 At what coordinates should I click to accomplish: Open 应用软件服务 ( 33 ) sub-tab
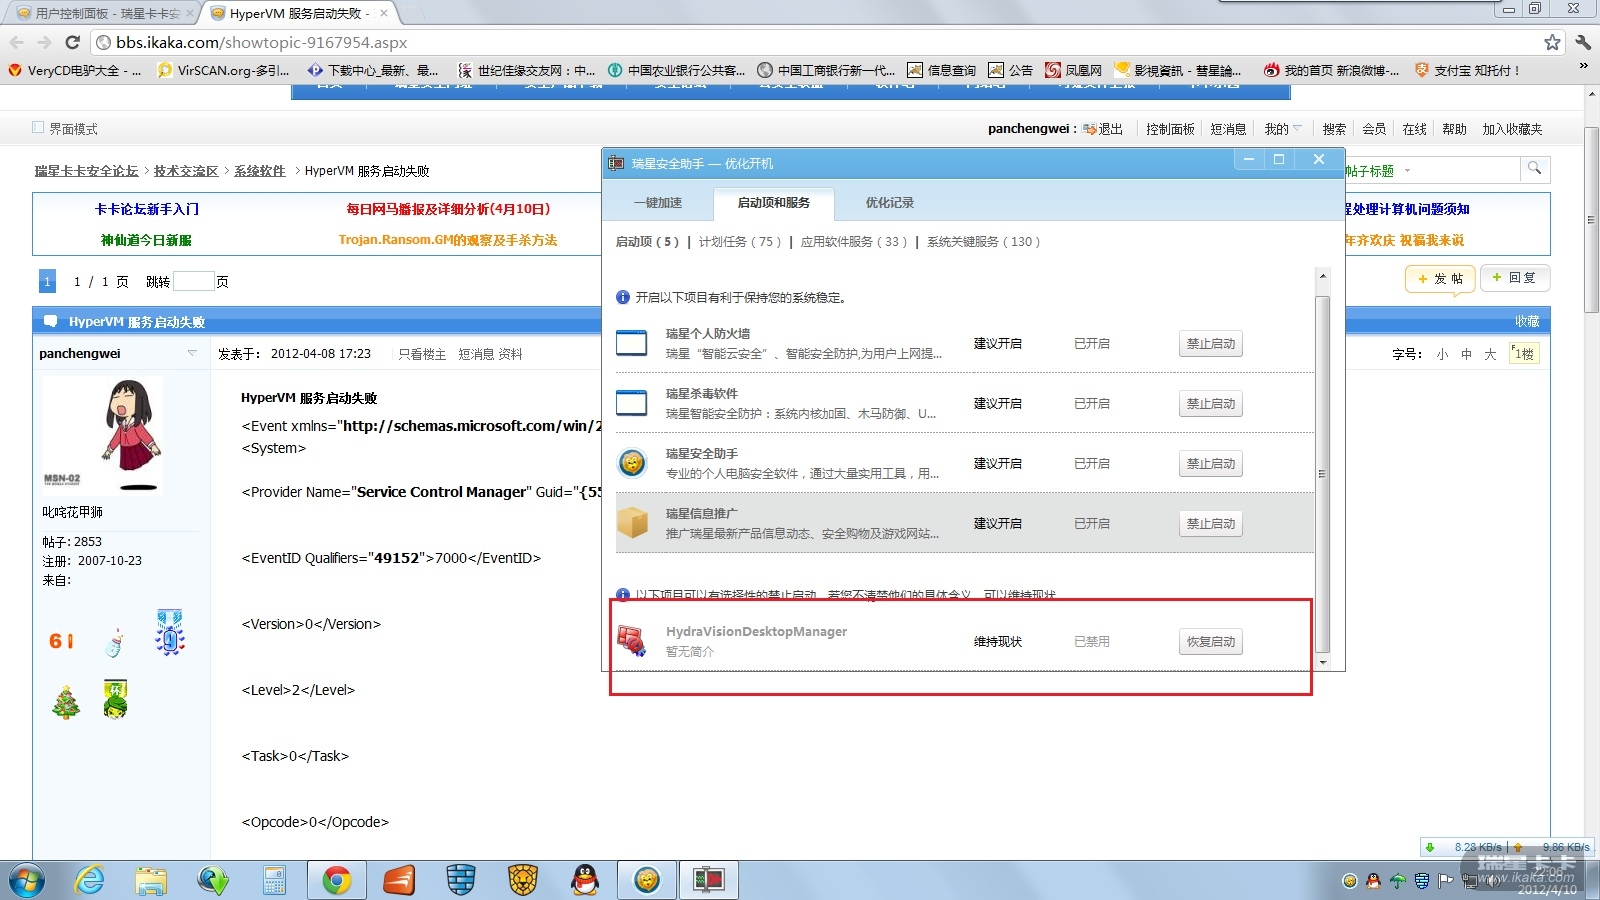(x=854, y=242)
